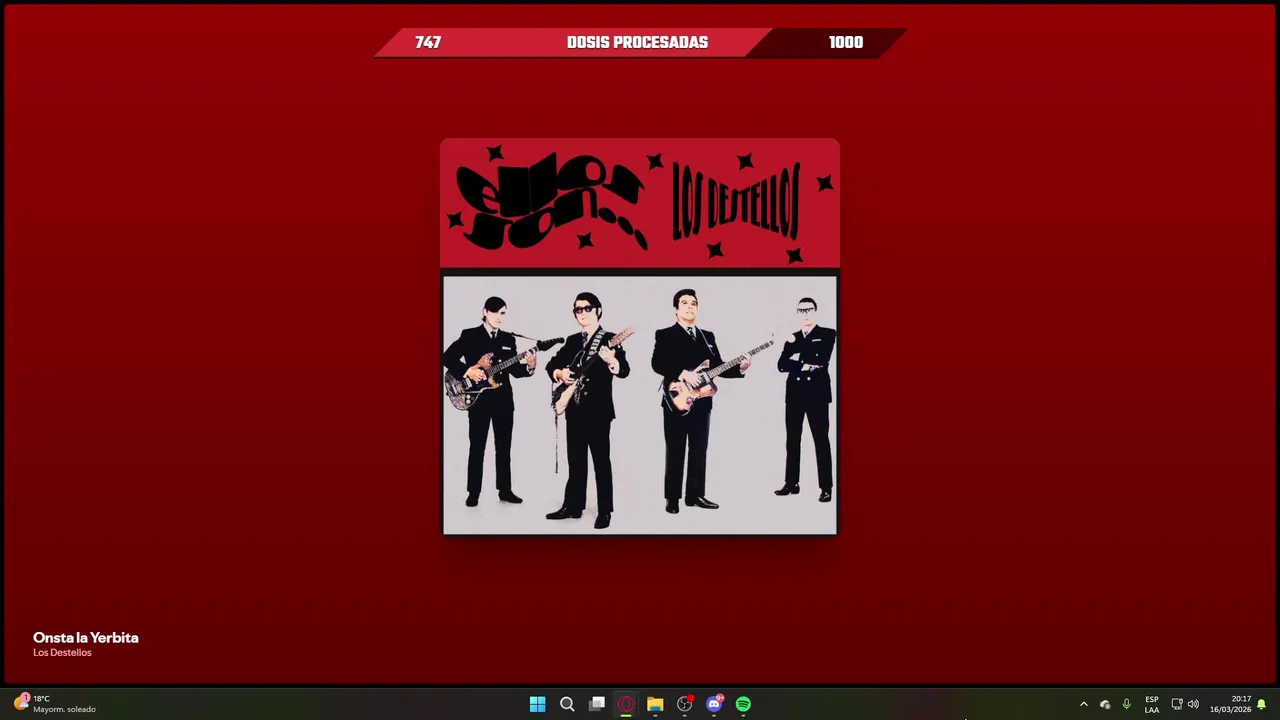Open the weather widget showing 18°C
This screenshot has width=1280, height=720.
click(55, 704)
